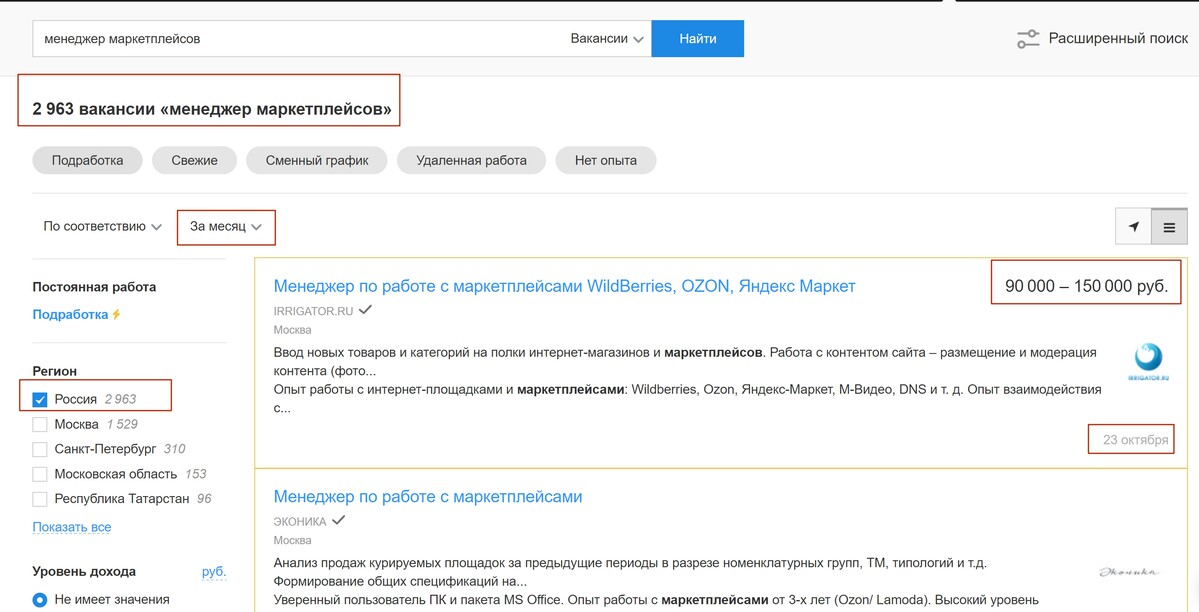Click the '90 000 – 150 000 руб.' salary text
This screenshot has height=612, width=1199.
click(1087, 286)
